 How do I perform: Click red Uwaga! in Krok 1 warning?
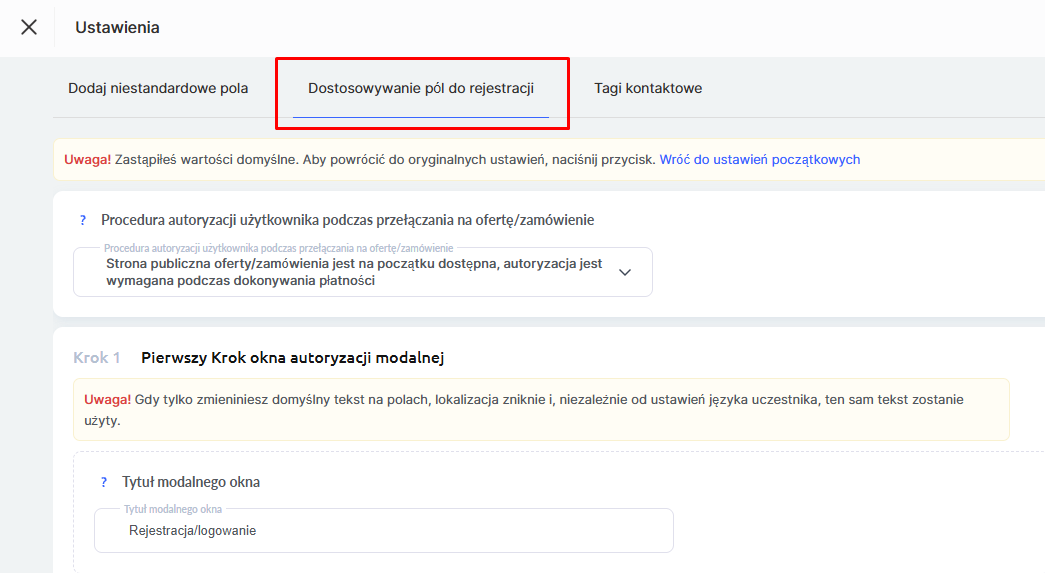tap(107, 399)
